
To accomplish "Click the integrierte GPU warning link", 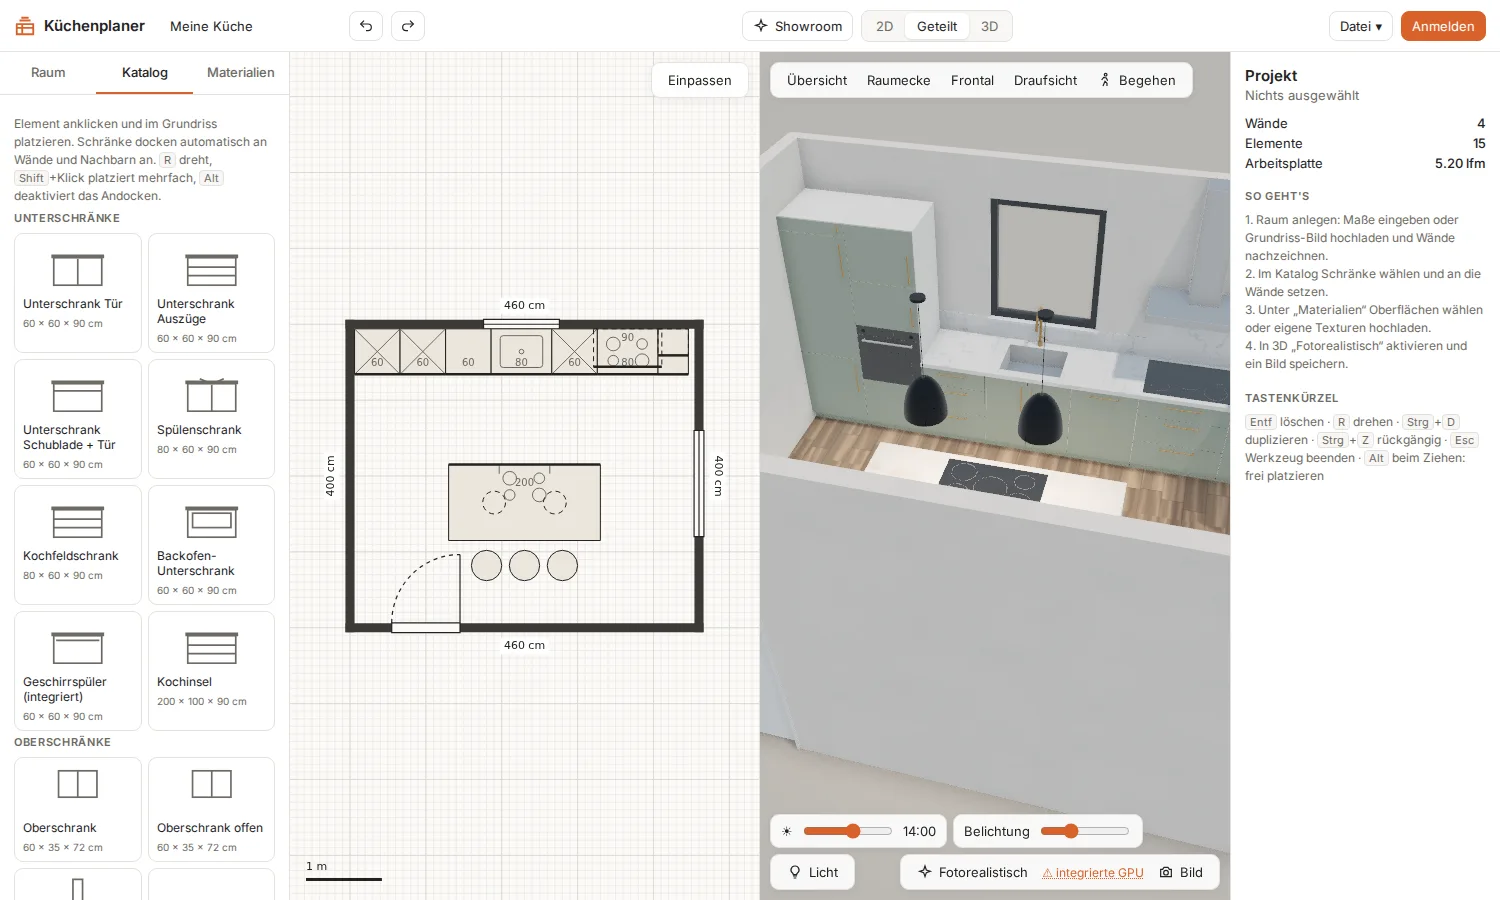I will [1093, 872].
